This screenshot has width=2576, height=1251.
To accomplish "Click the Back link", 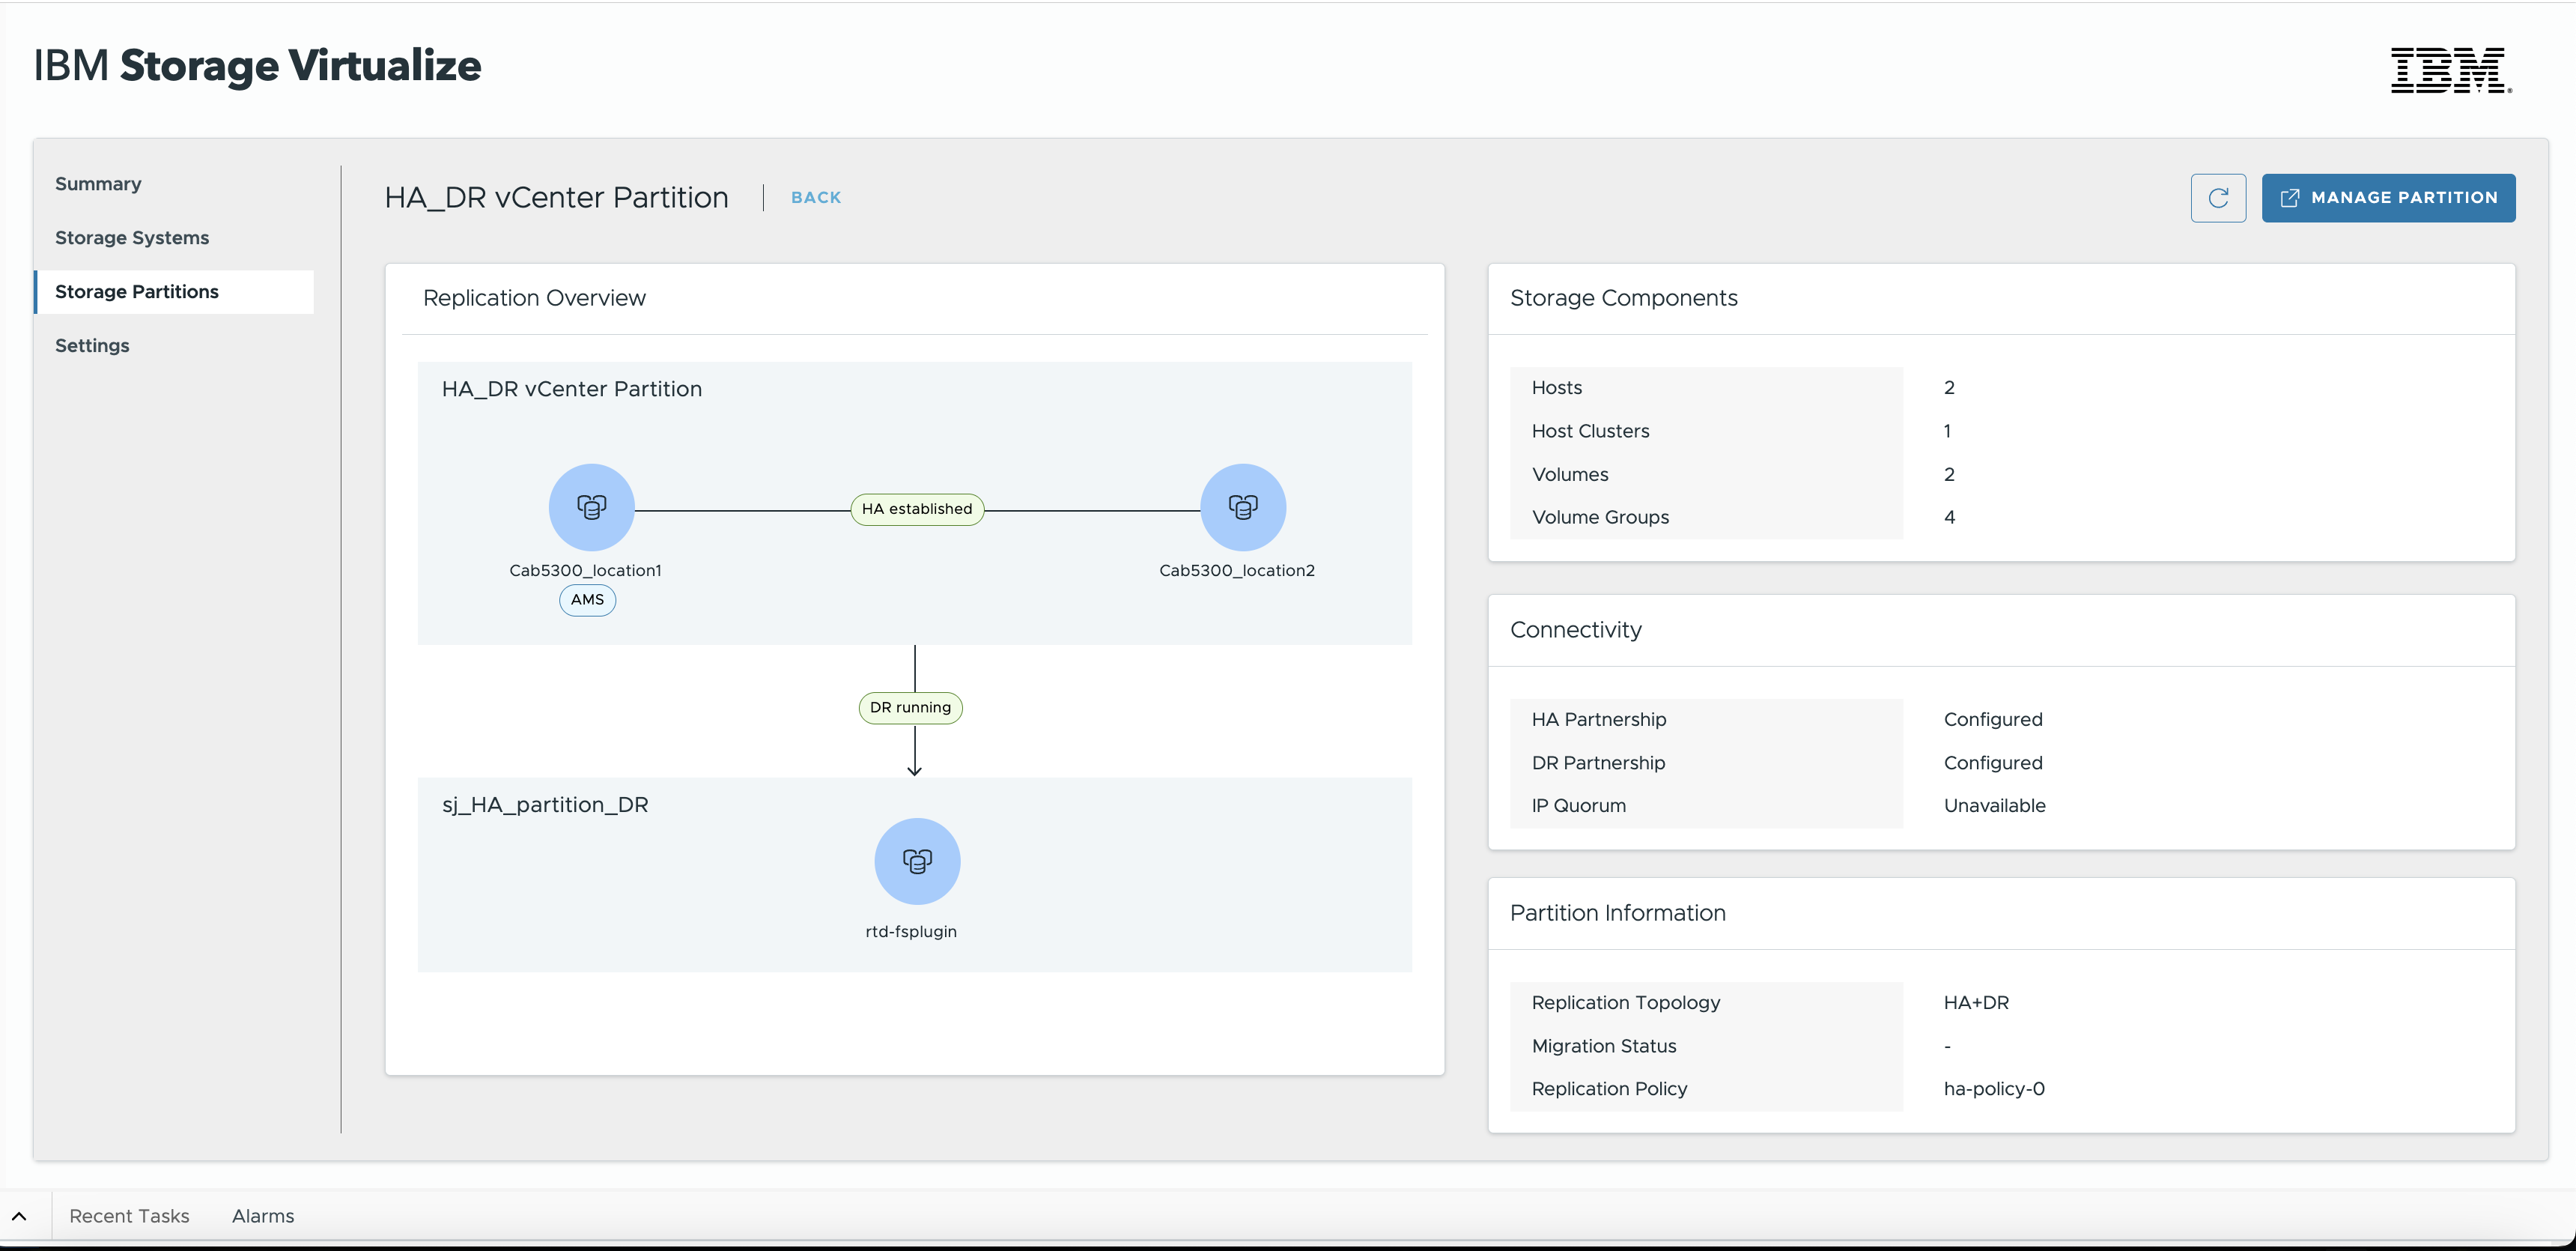I will pos(815,198).
